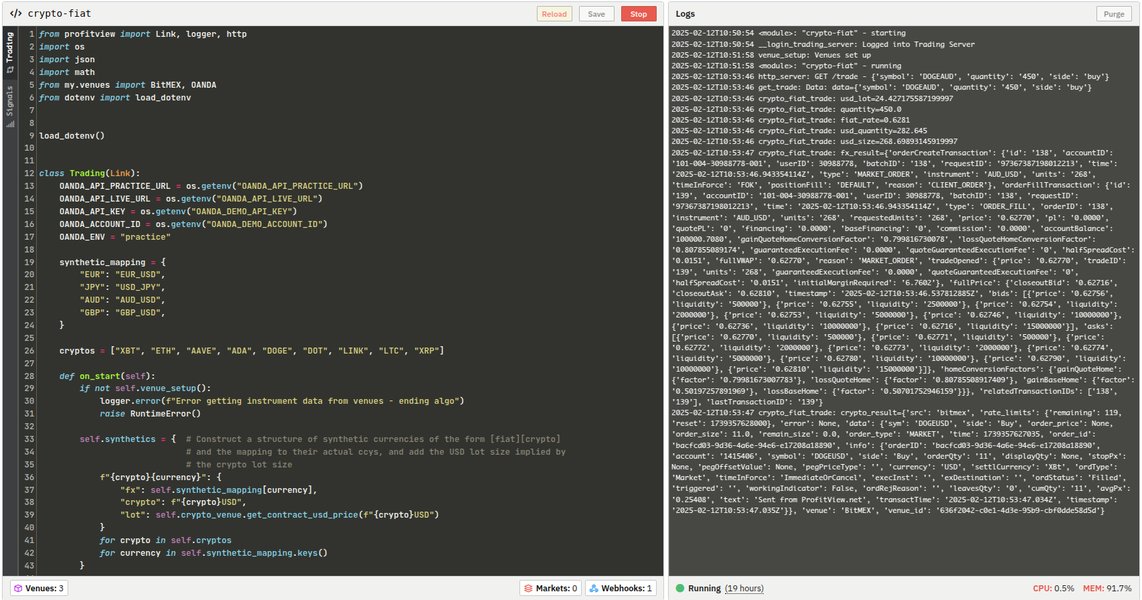The width and height of the screenshot is (1142, 600).
Task: Click the Running status label
Action: click(704, 588)
